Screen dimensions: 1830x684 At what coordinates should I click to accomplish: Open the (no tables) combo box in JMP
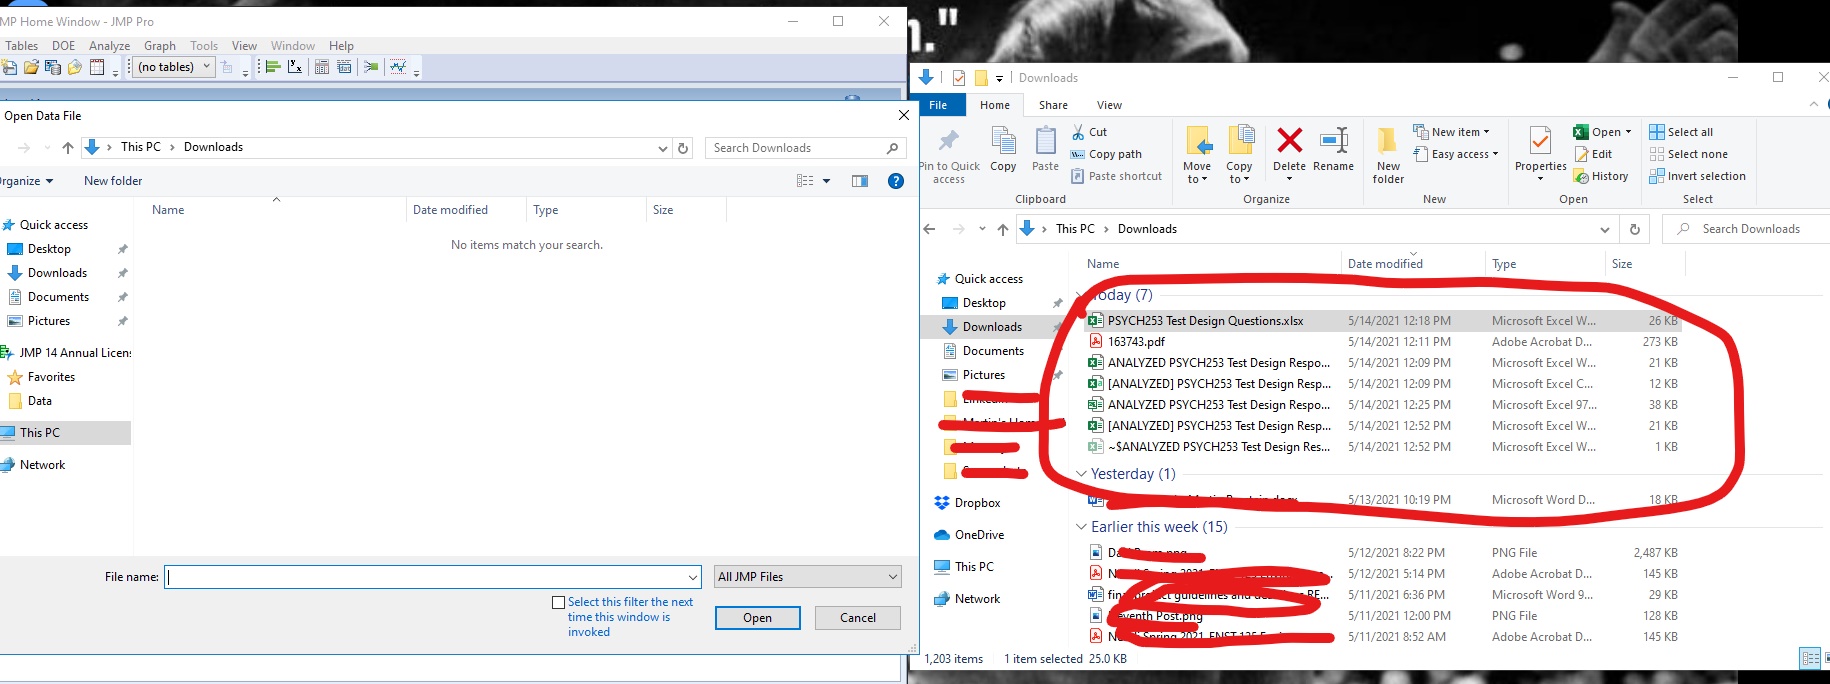click(x=174, y=67)
